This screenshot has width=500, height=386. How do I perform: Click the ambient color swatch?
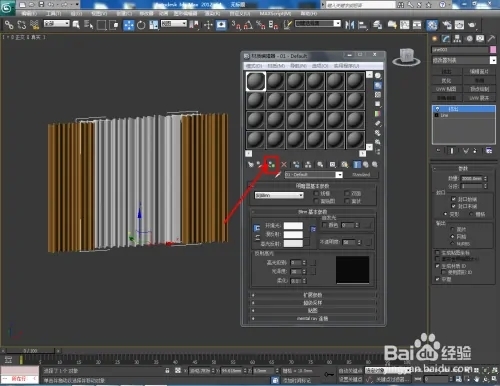[293, 226]
